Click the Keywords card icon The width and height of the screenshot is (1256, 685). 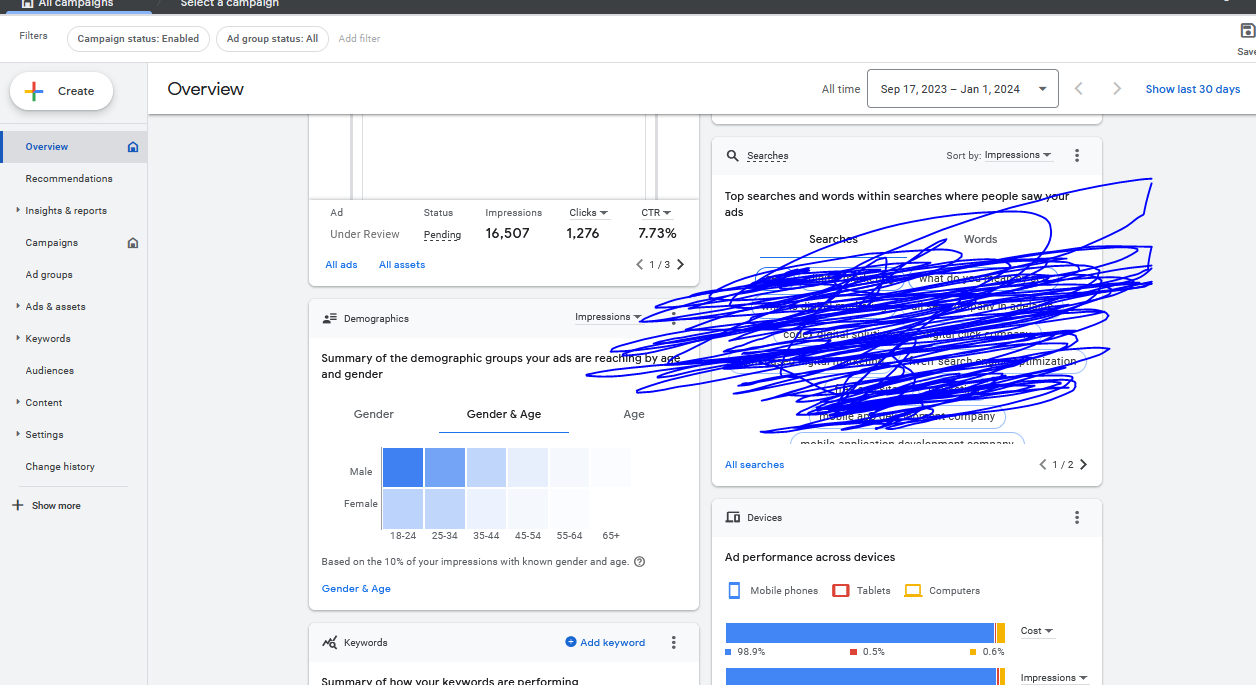click(330, 643)
